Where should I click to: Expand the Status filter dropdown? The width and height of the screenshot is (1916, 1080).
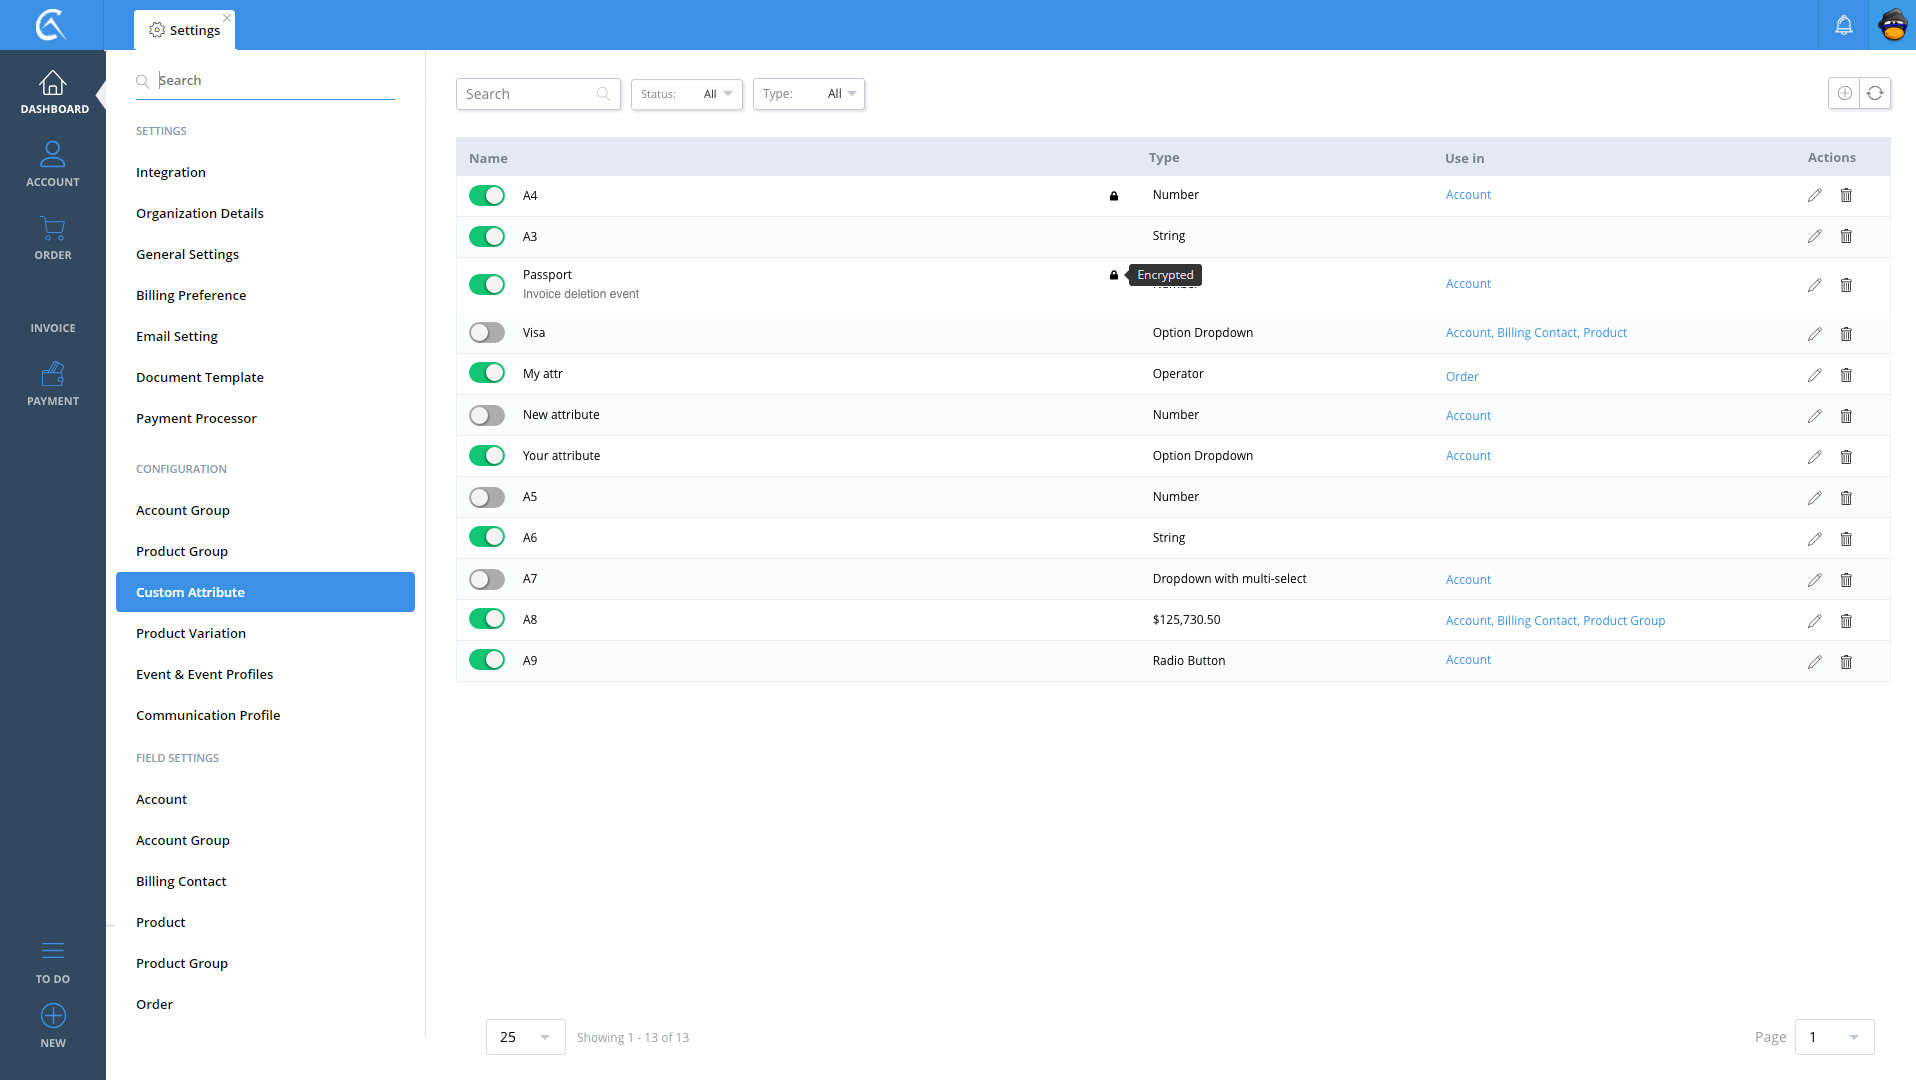click(x=687, y=94)
